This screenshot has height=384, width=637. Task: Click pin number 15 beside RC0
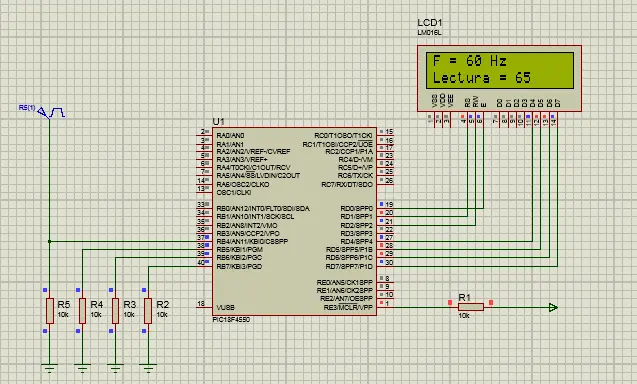point(389,132)
